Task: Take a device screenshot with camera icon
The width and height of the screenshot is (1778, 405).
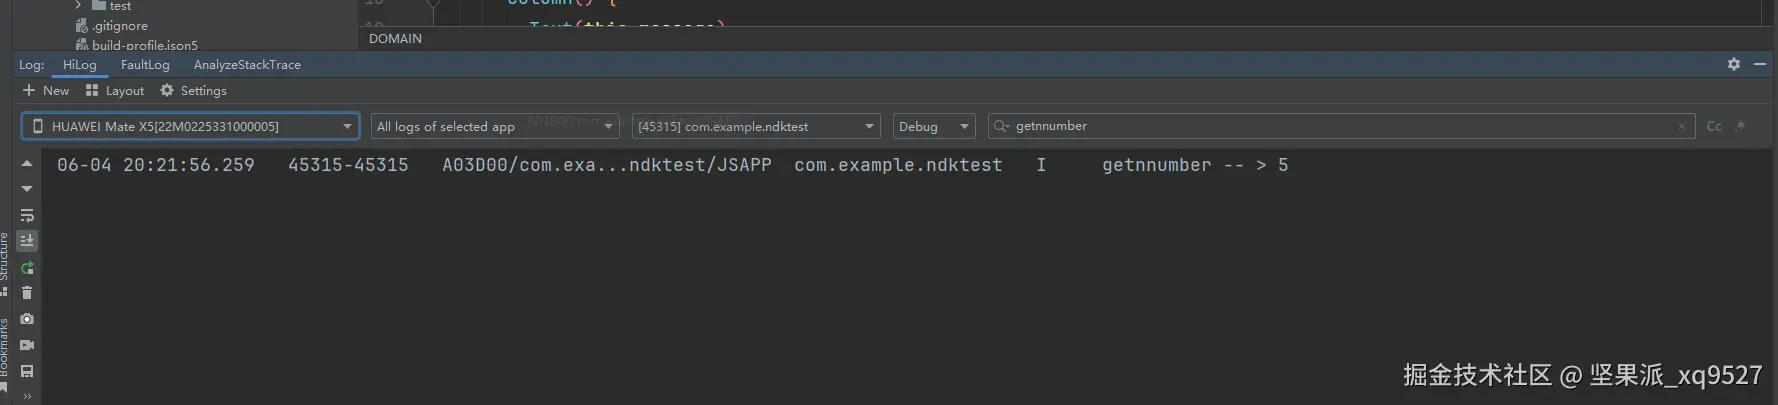Action: [27, 319]
